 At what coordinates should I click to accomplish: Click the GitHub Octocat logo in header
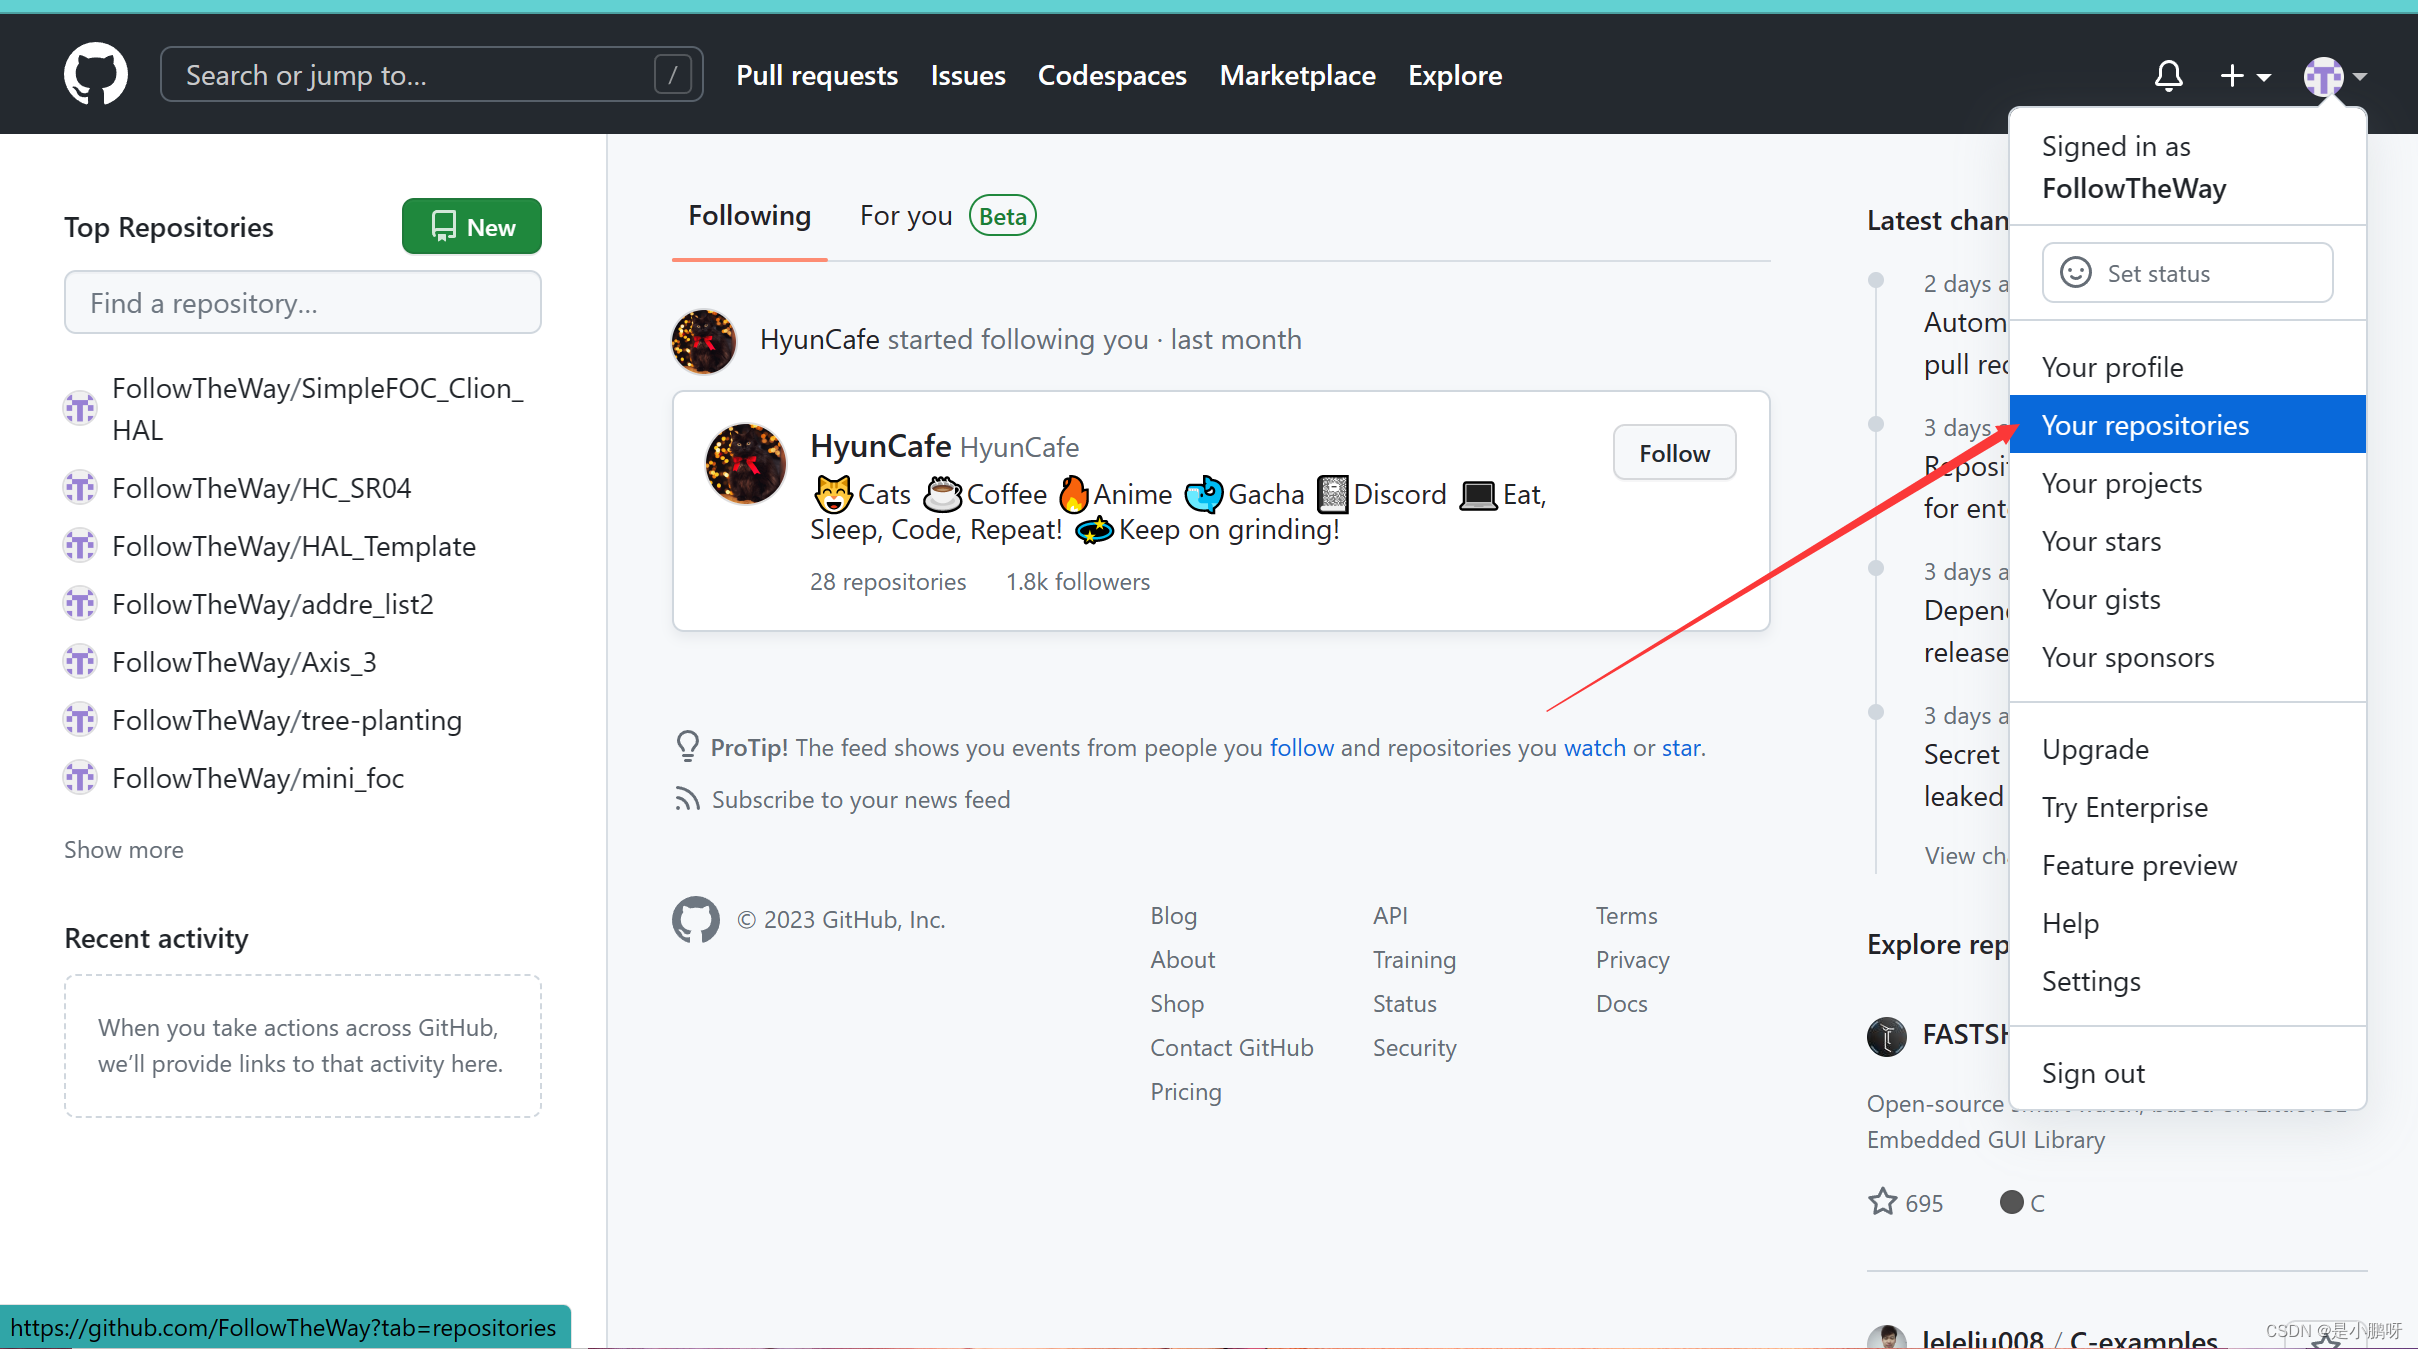[x=96, y=74]
